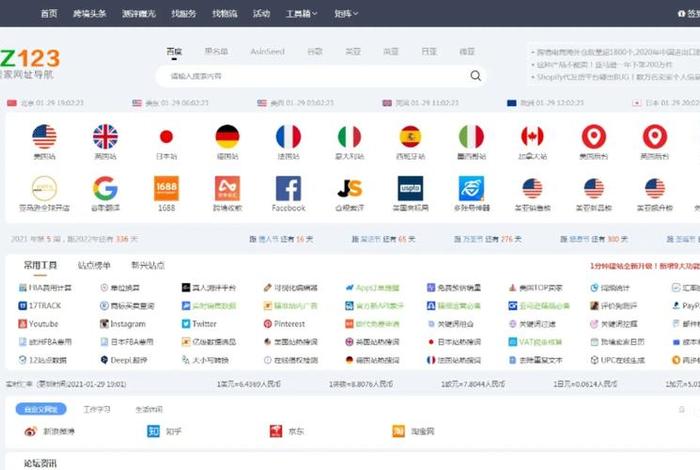Click the JS product selection icon
The height and width of the screenshot is (470, 700).
350,188
